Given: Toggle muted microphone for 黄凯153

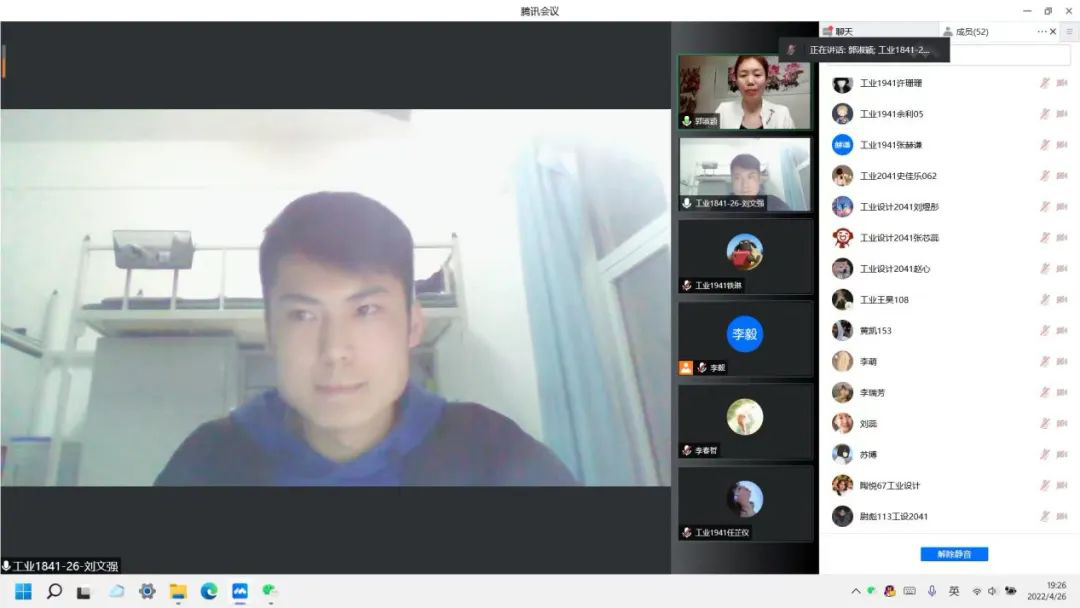Looking at the screenshot, I should coord(1045,331).
